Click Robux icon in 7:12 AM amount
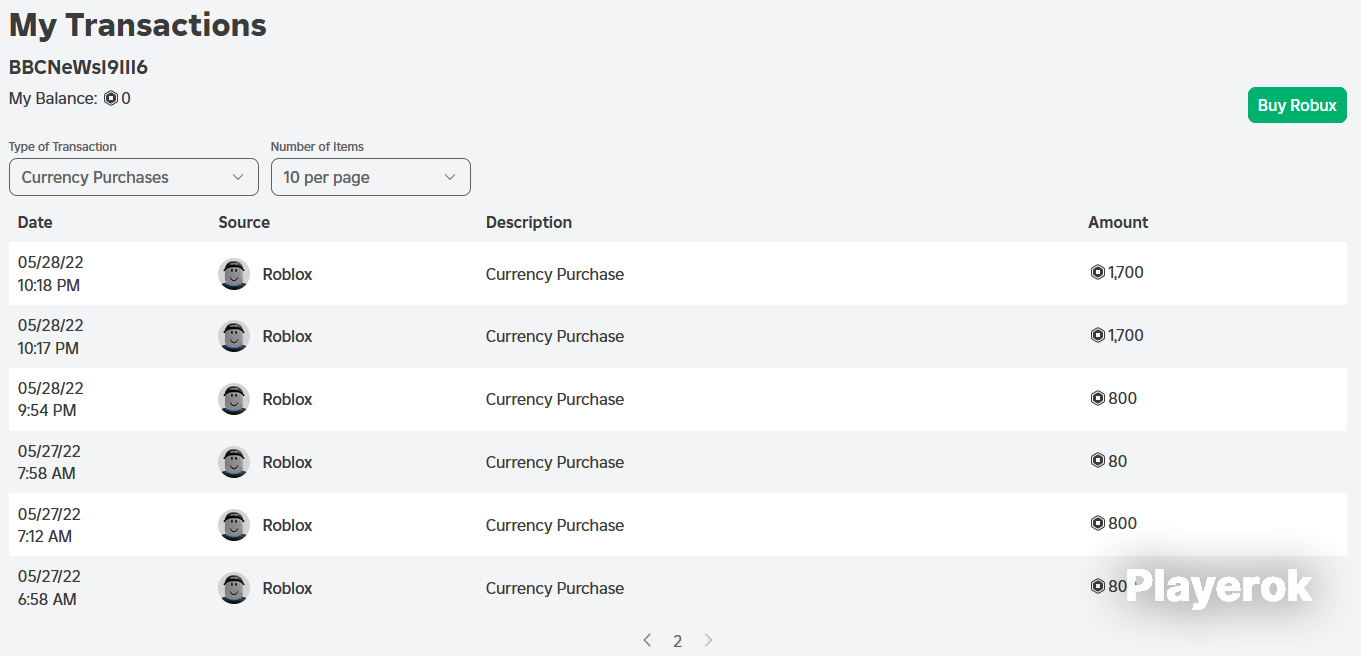The height and width of the screenshot is (656, 1361). [x=1097, y=523]
